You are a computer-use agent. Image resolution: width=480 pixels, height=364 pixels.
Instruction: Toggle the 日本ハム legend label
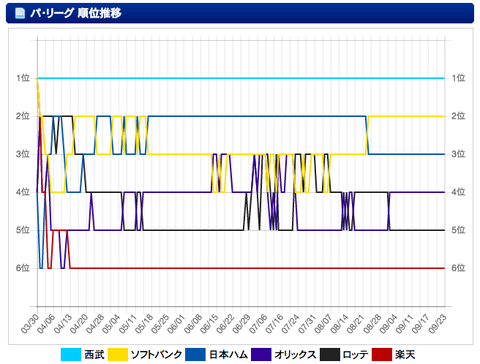click(x=228, y=354)
